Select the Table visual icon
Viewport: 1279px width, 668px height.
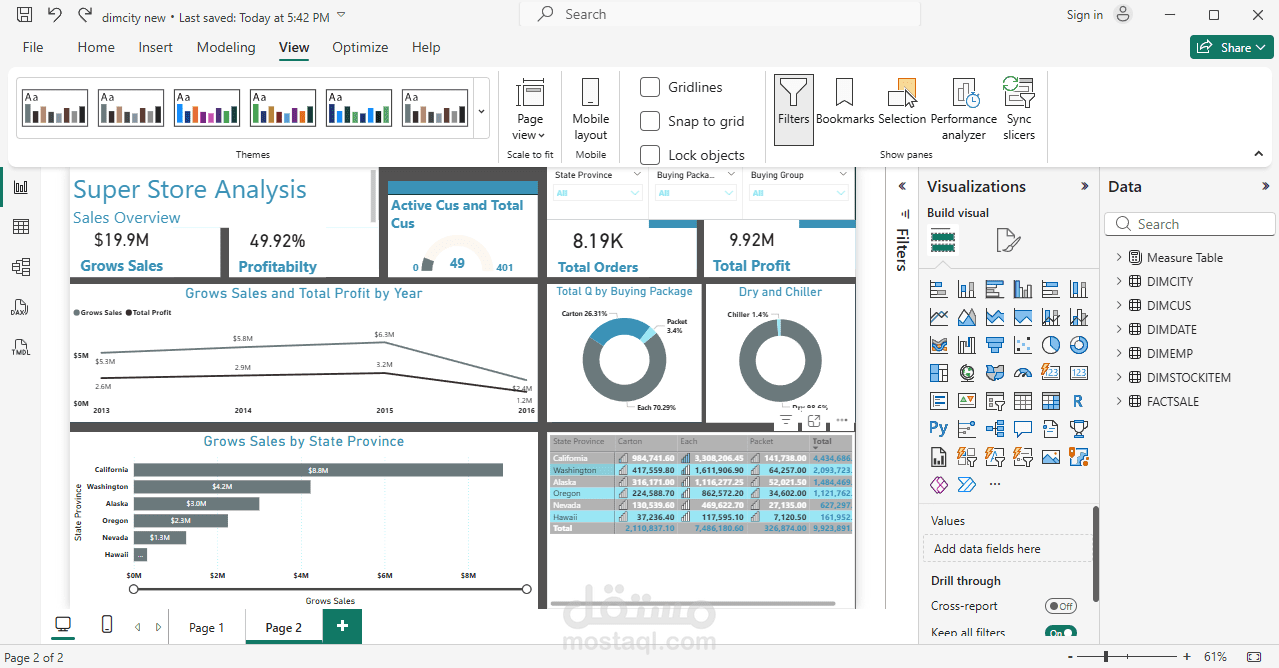pos(1022,401)
